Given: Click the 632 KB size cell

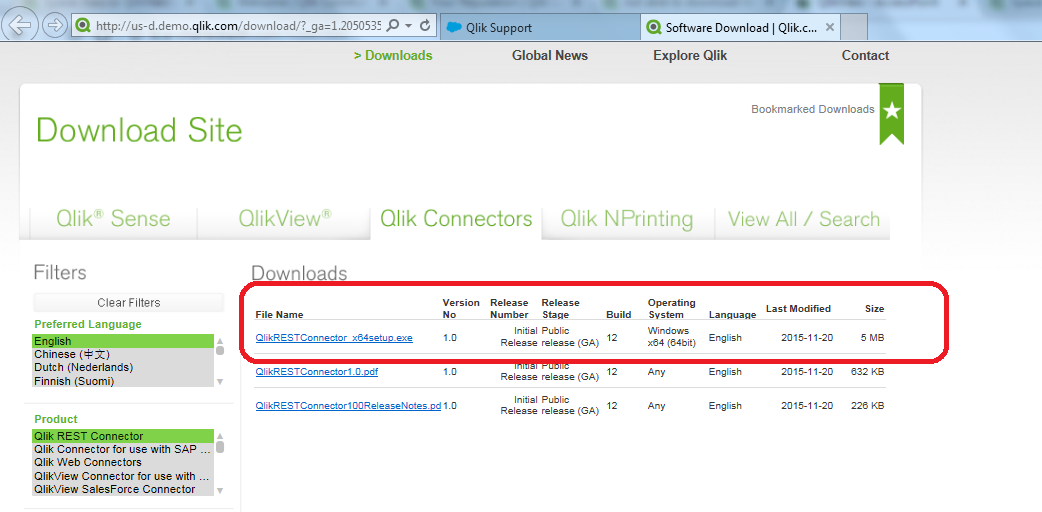Looking at the screenshot, I should (868, 372).
